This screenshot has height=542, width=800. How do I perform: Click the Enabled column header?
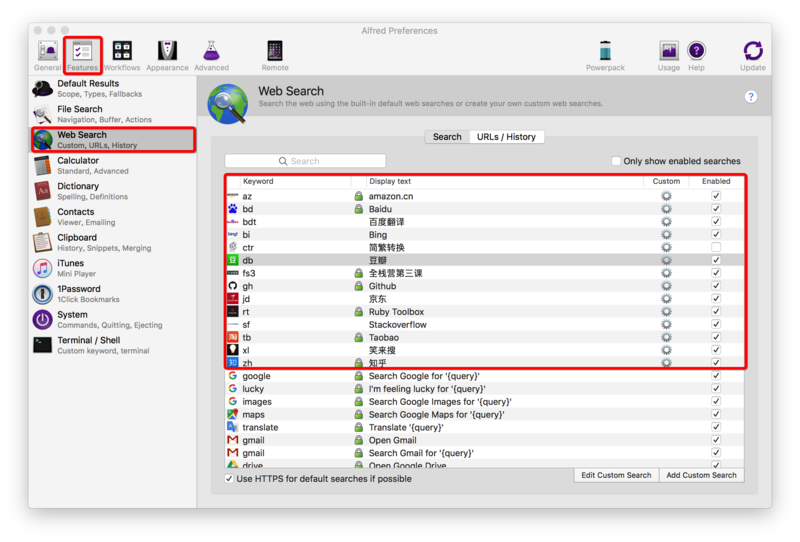pyautogui.click(x=716, y=181)
